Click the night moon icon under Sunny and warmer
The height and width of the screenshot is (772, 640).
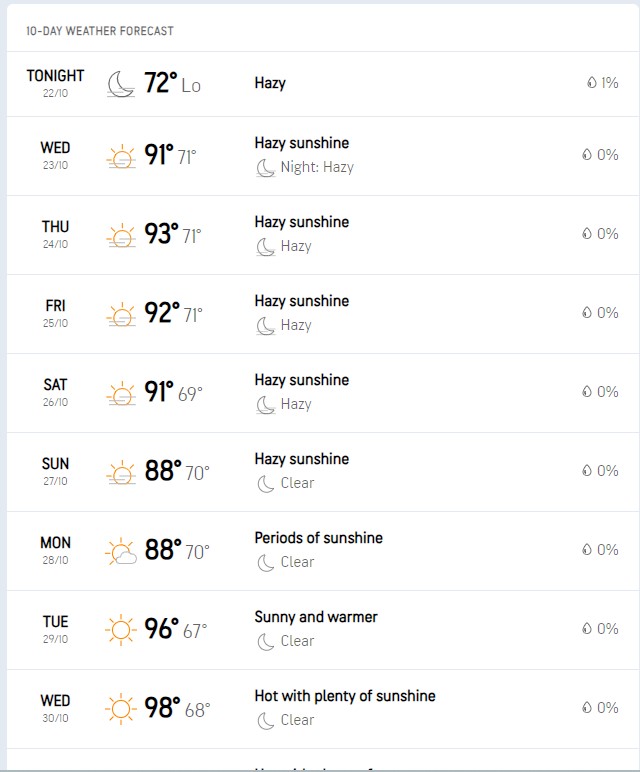266,641
